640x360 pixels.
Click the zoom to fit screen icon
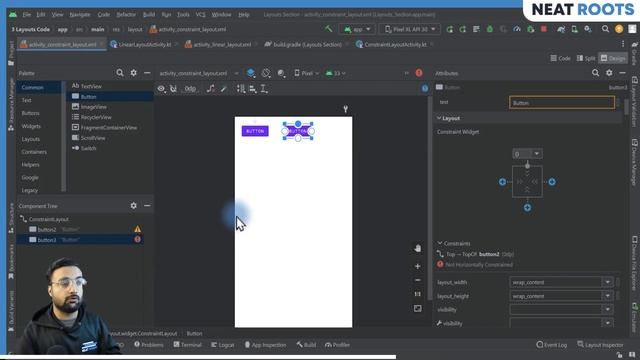[418, 309]
